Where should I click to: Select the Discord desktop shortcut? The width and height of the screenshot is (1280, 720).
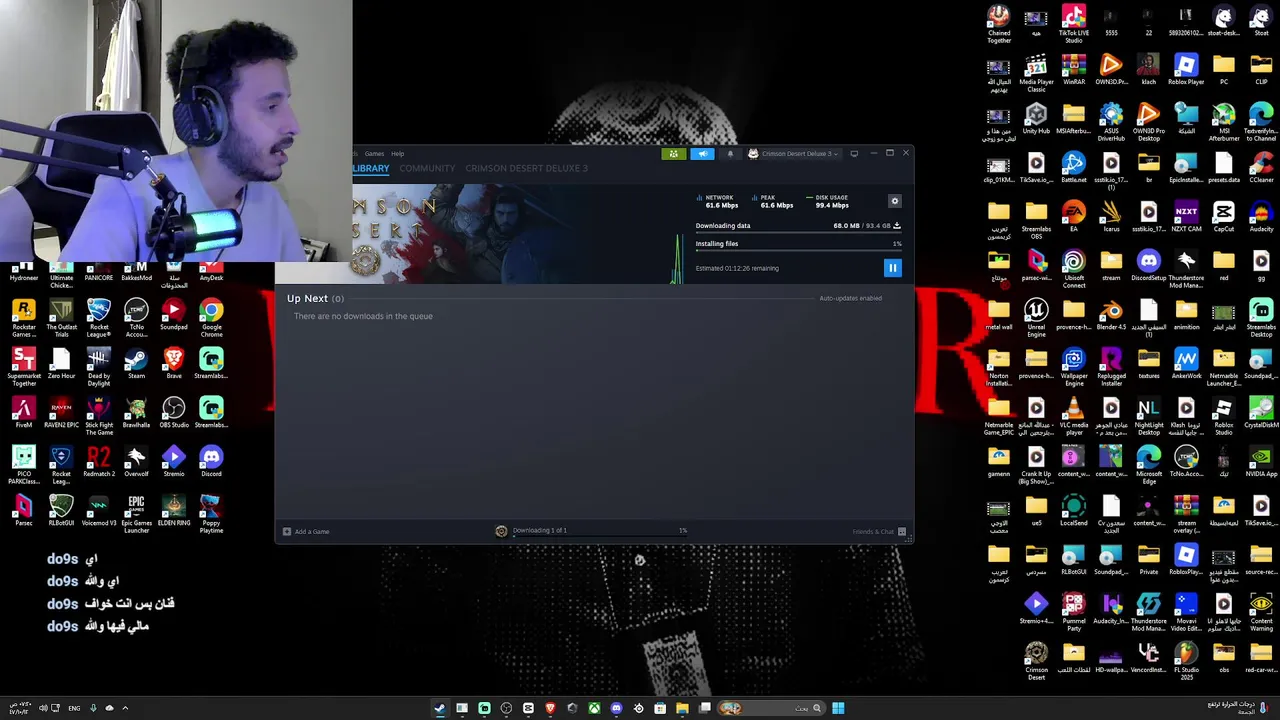point(211,461)
